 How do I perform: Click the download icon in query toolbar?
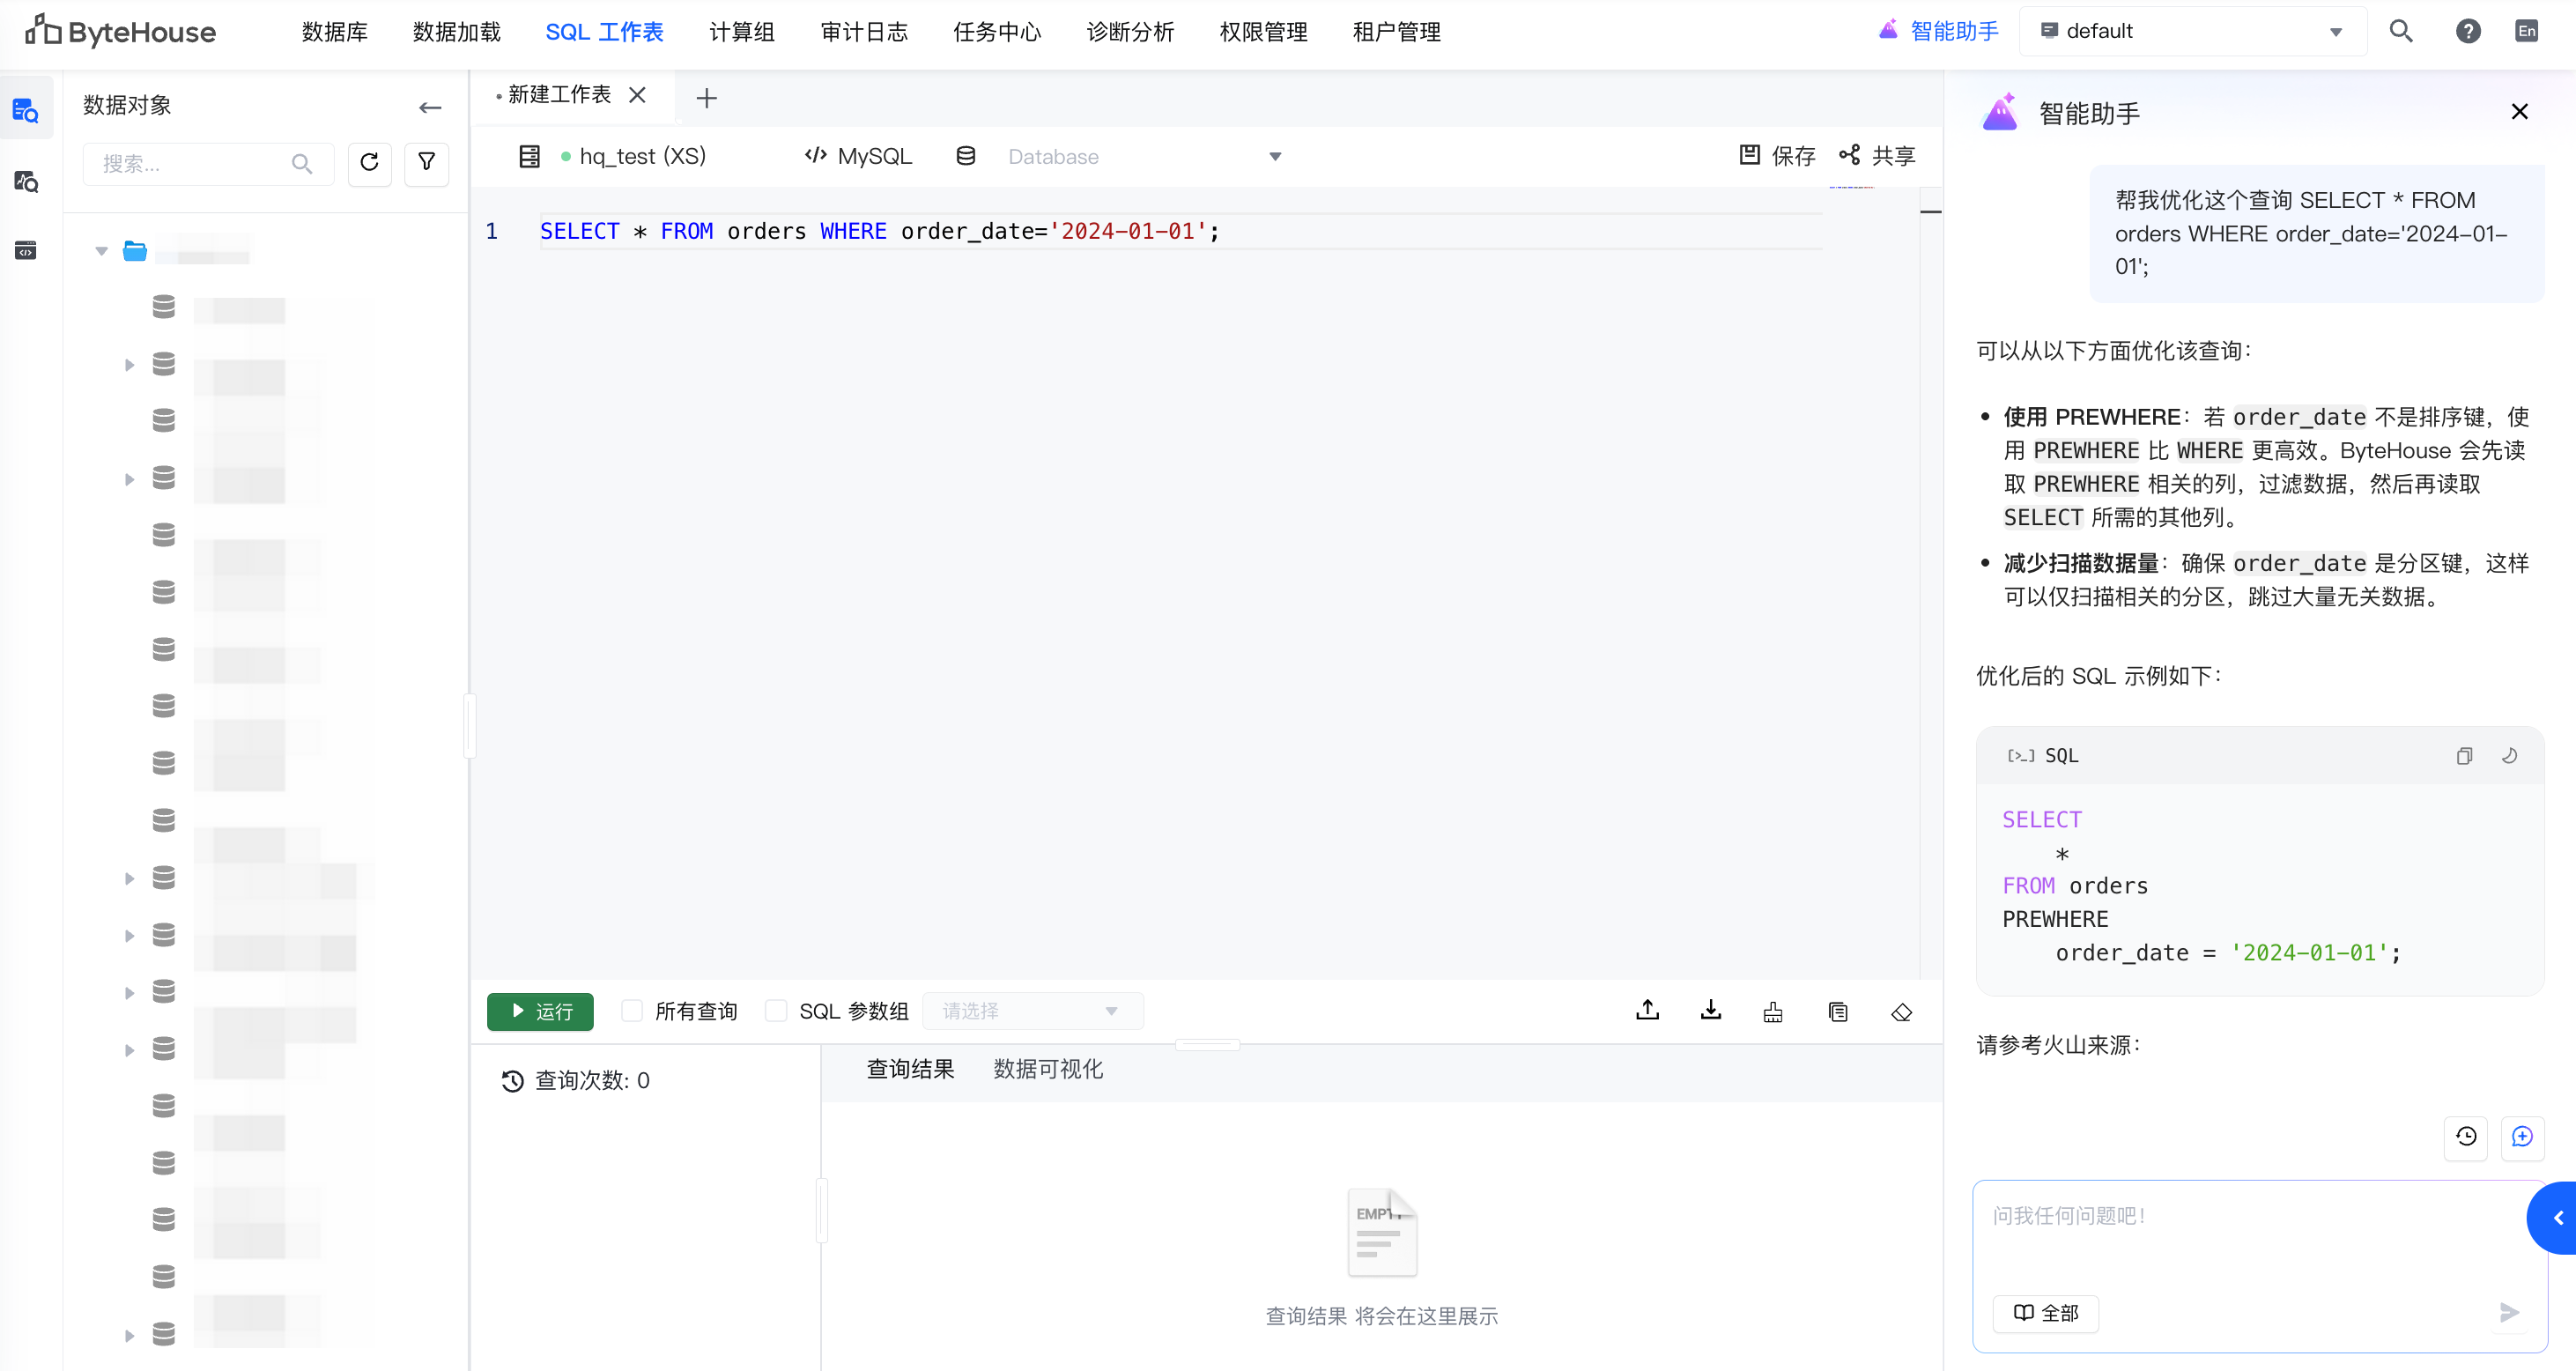pos(1711,1011)
